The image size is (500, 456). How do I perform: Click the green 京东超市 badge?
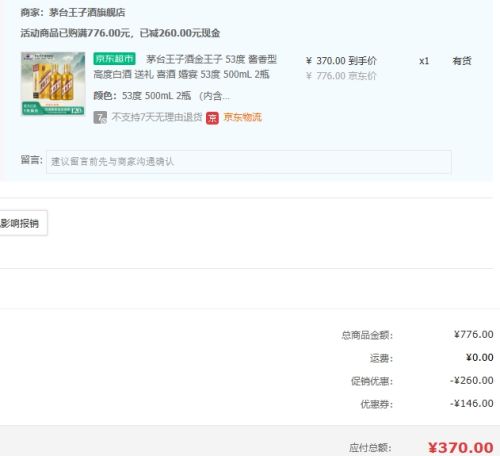[x=114, y=59]
